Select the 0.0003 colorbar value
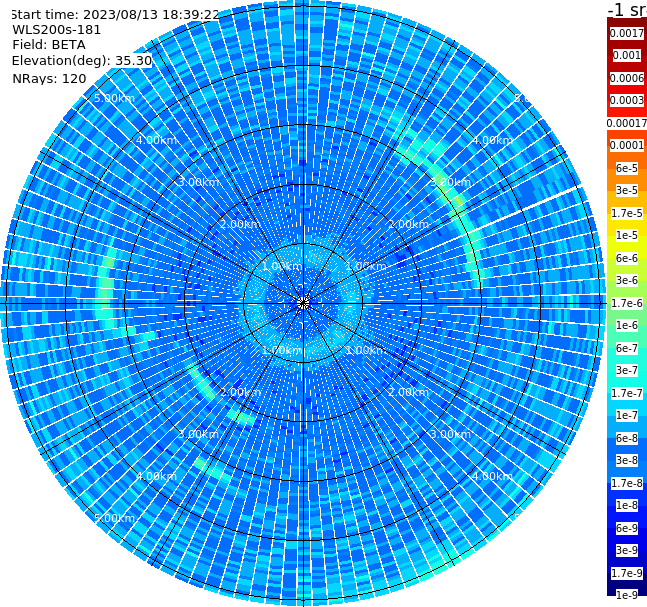647x607 pixels. coord(627,100)
